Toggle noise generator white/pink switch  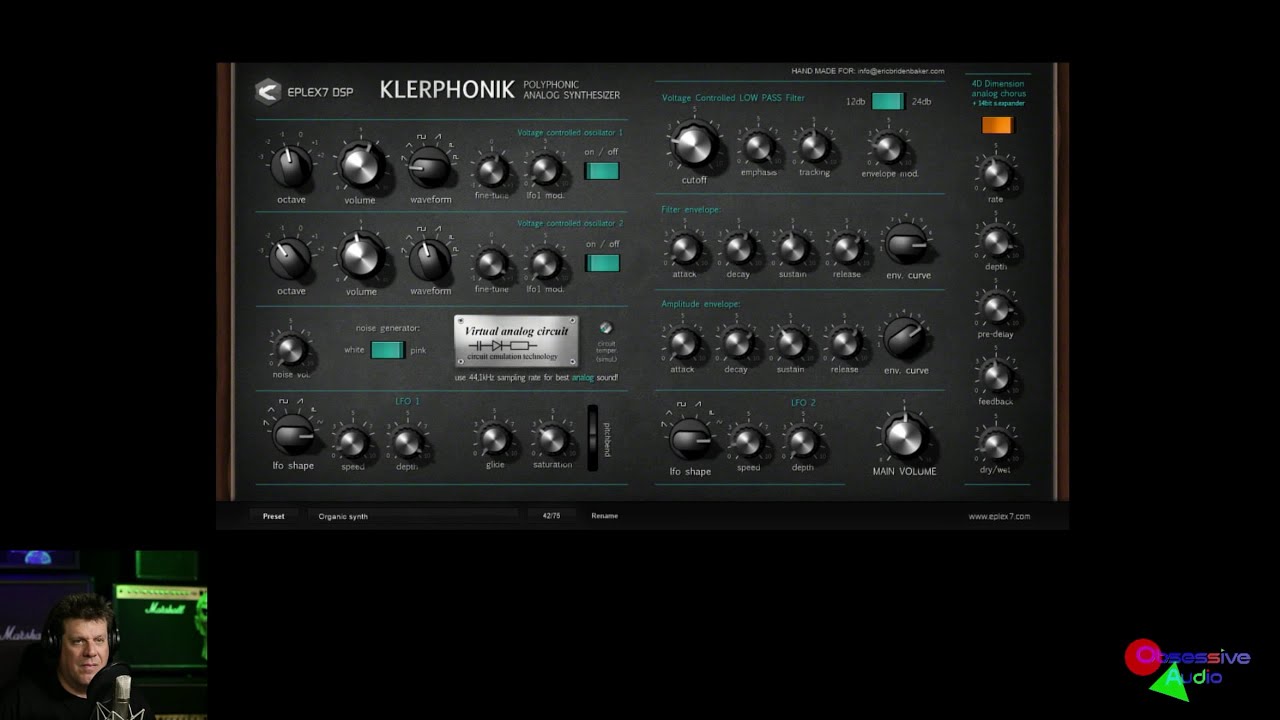point(387,350)
